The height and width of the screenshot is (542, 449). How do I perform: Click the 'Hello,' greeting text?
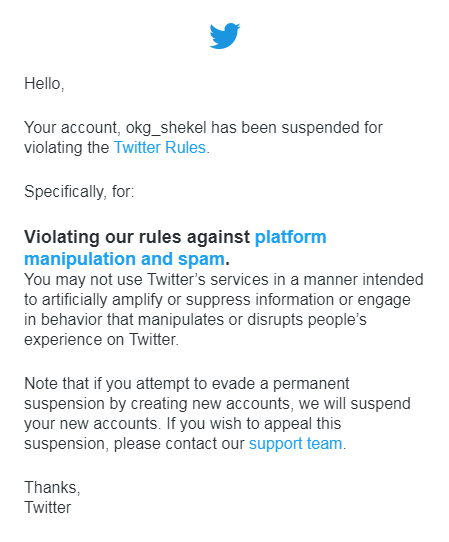pos(44,84)
